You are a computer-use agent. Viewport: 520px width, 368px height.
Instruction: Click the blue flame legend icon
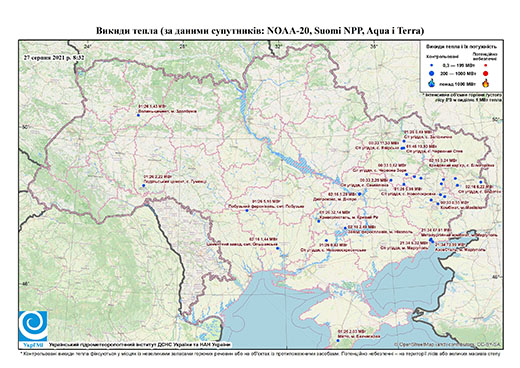coord(432,83)
